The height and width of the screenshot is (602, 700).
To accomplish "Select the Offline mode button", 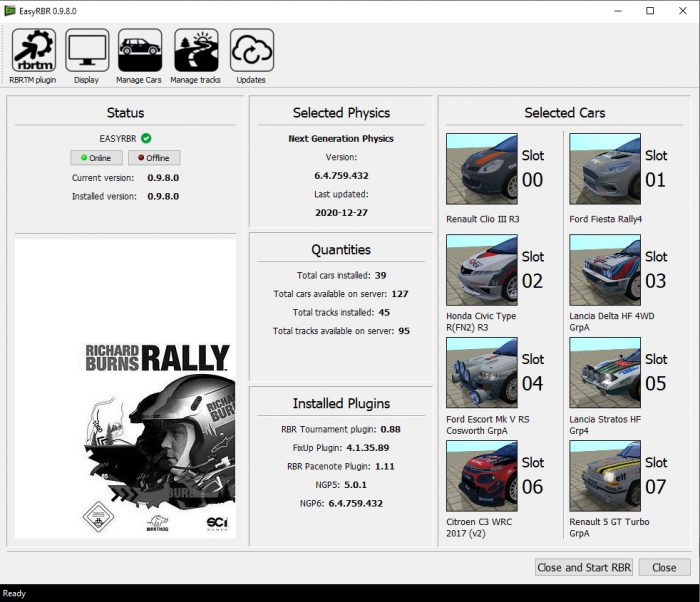I will 154,158.
